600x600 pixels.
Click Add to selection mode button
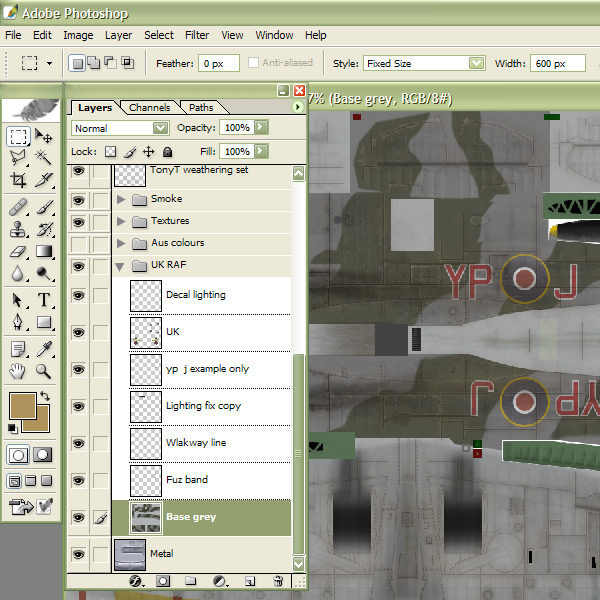click(94, 63)
